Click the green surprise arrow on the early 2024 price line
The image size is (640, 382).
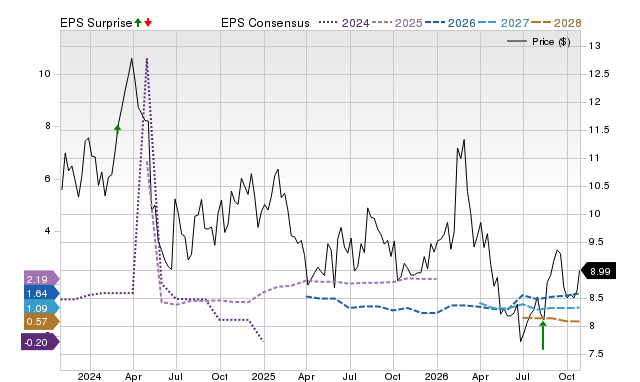click(x=118, y=130)
